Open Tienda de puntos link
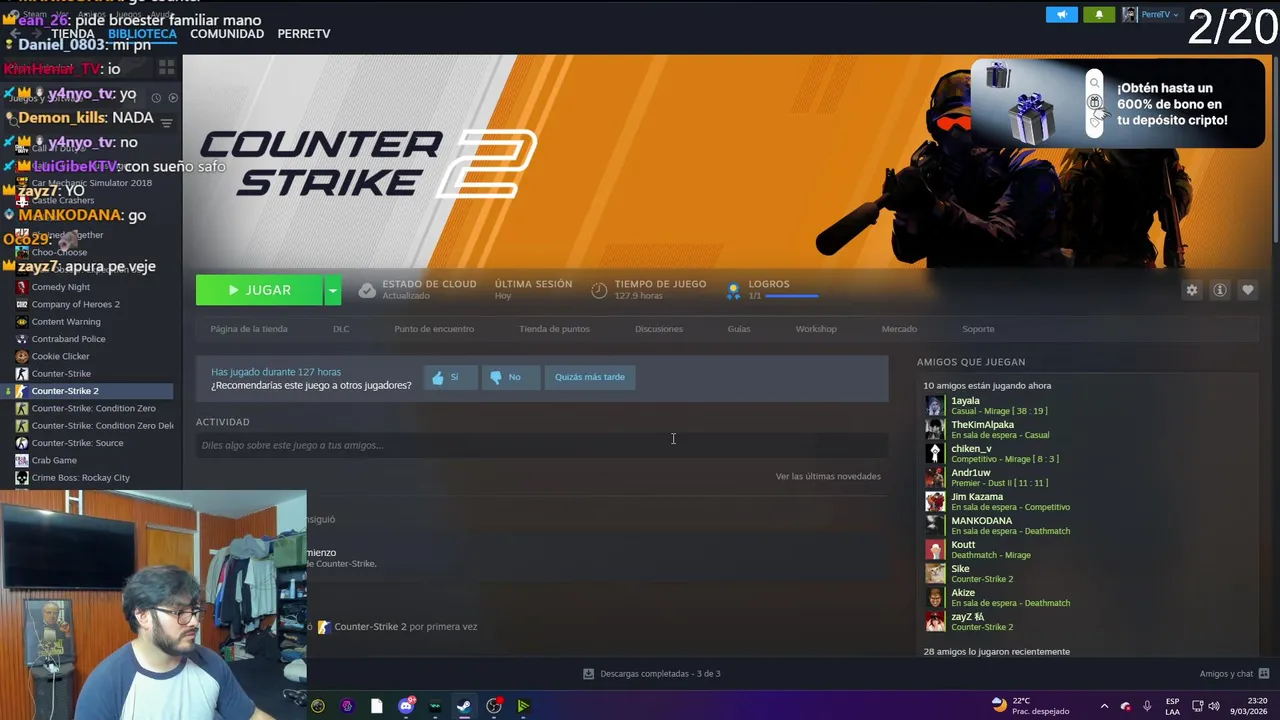The height and width of the screenshot is (720, 1280). pos(554,329)
